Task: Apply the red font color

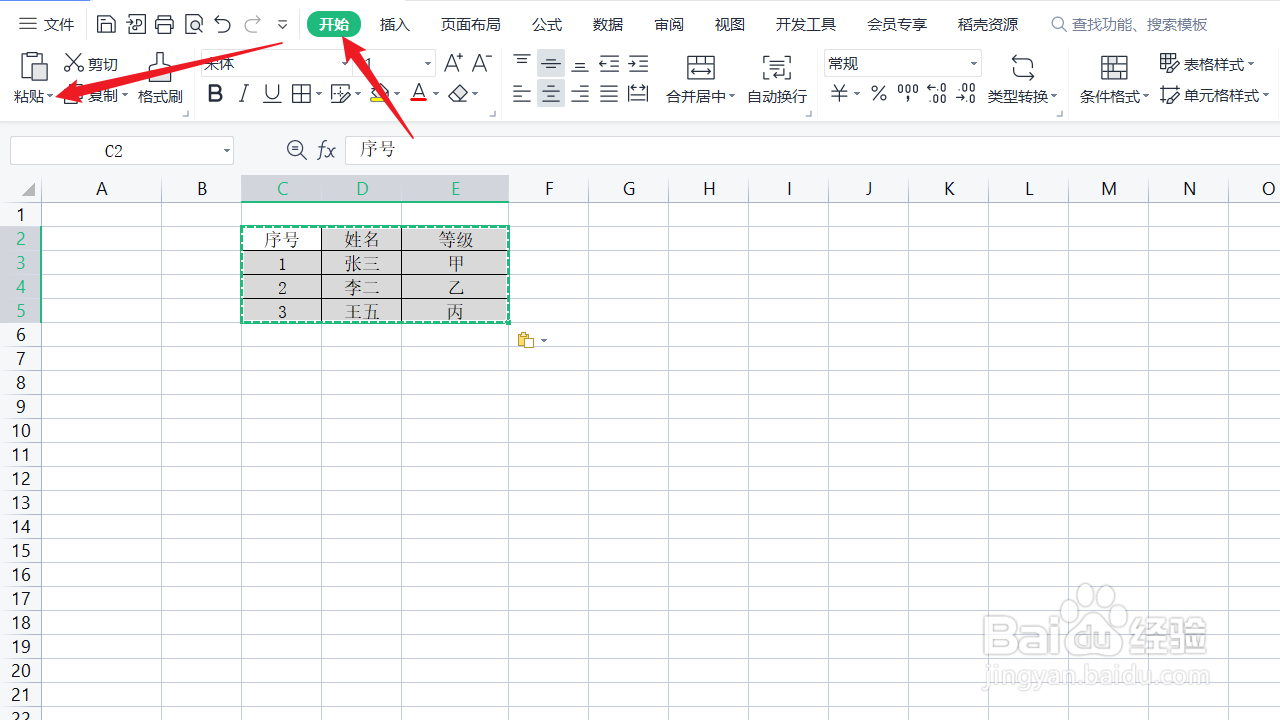Action: coord(419,94)
